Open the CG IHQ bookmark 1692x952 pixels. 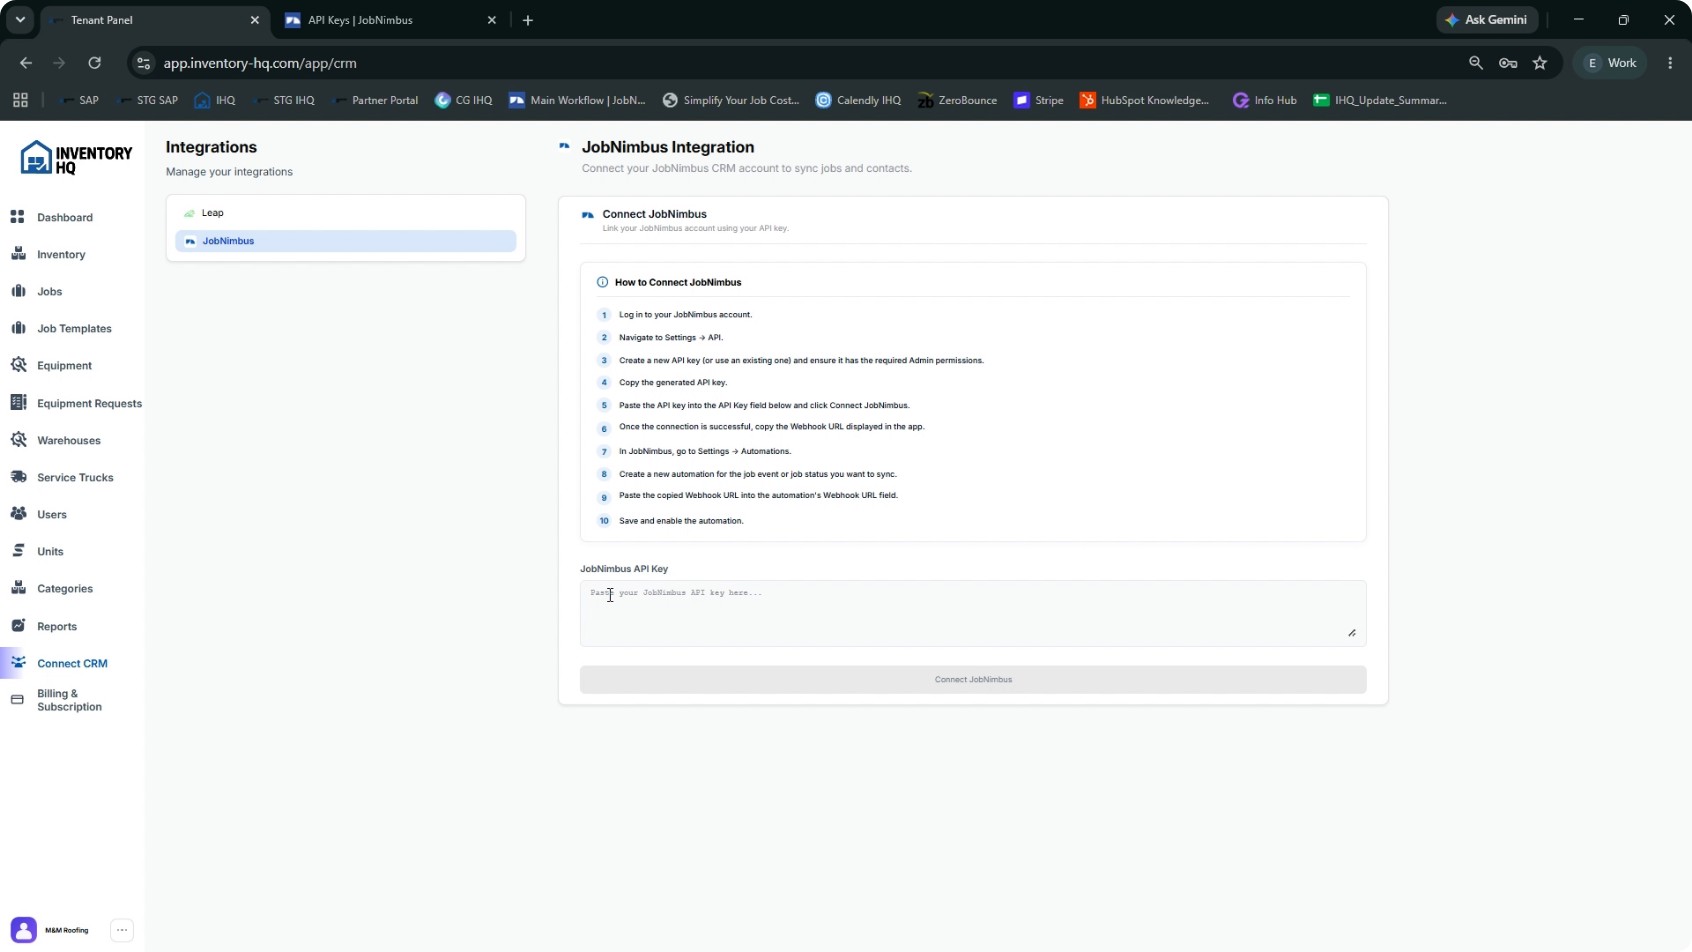click(464, 100)
